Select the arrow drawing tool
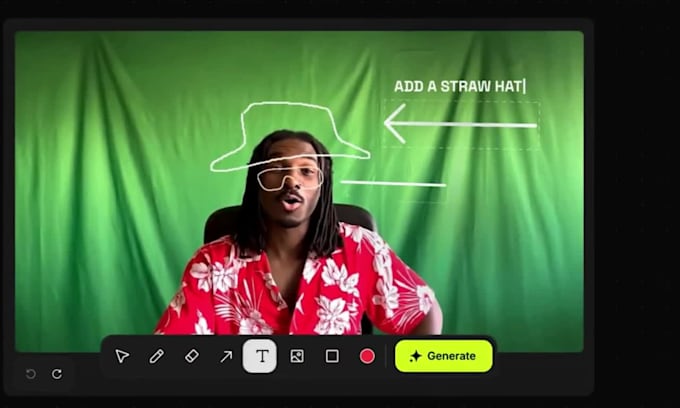 tap(226, 356)
